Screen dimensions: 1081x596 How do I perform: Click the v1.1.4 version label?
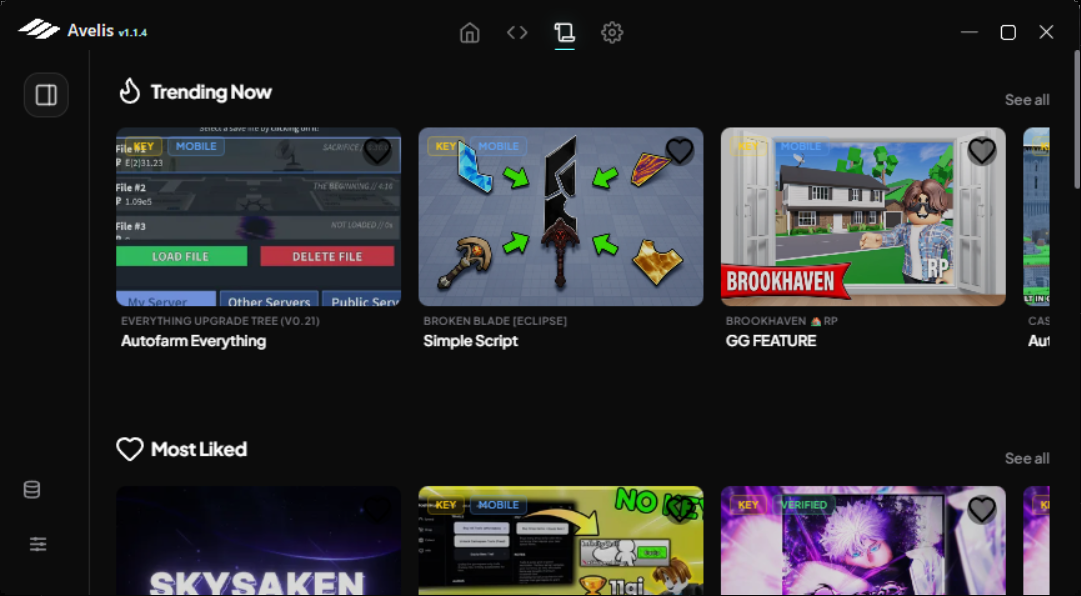point(132,32)
